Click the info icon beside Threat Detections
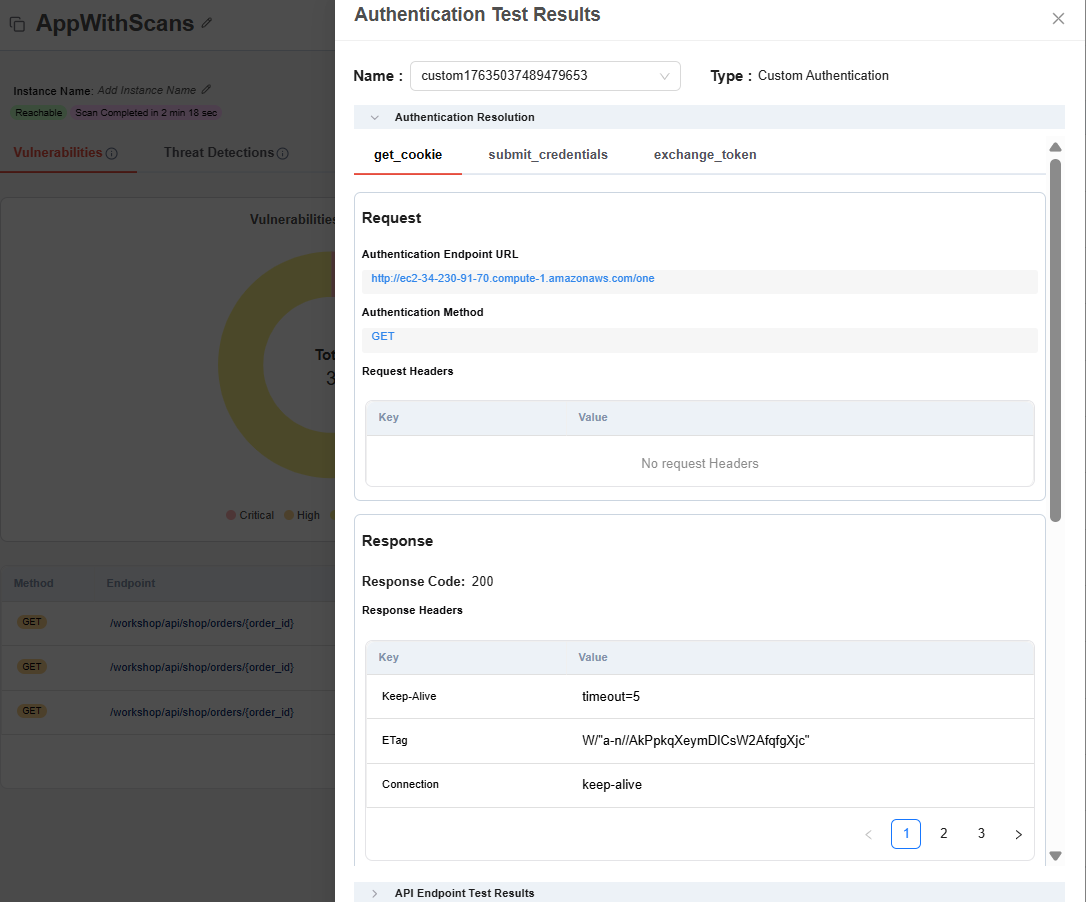This screenshot has height=902, width=1086. 283,154
